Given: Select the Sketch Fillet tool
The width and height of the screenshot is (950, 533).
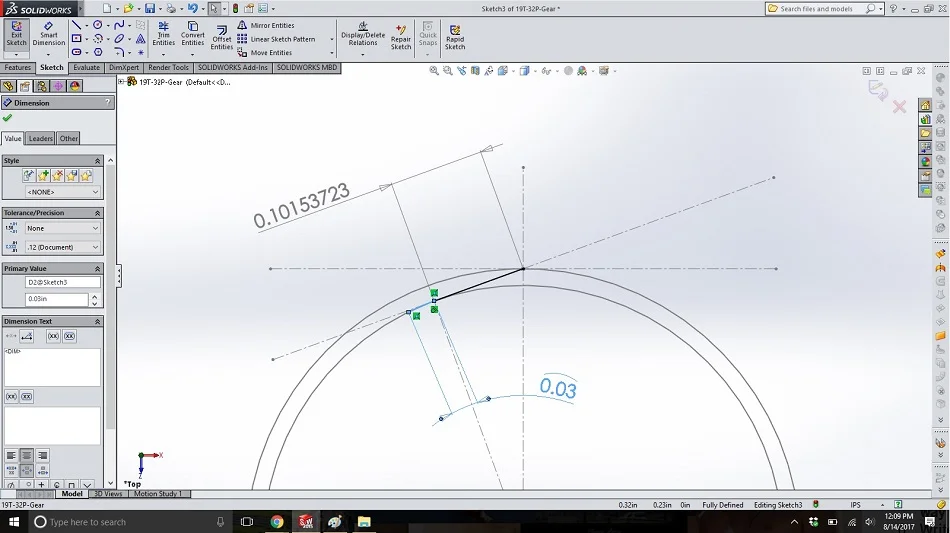Looking at the screenshot, I should 119,52.
